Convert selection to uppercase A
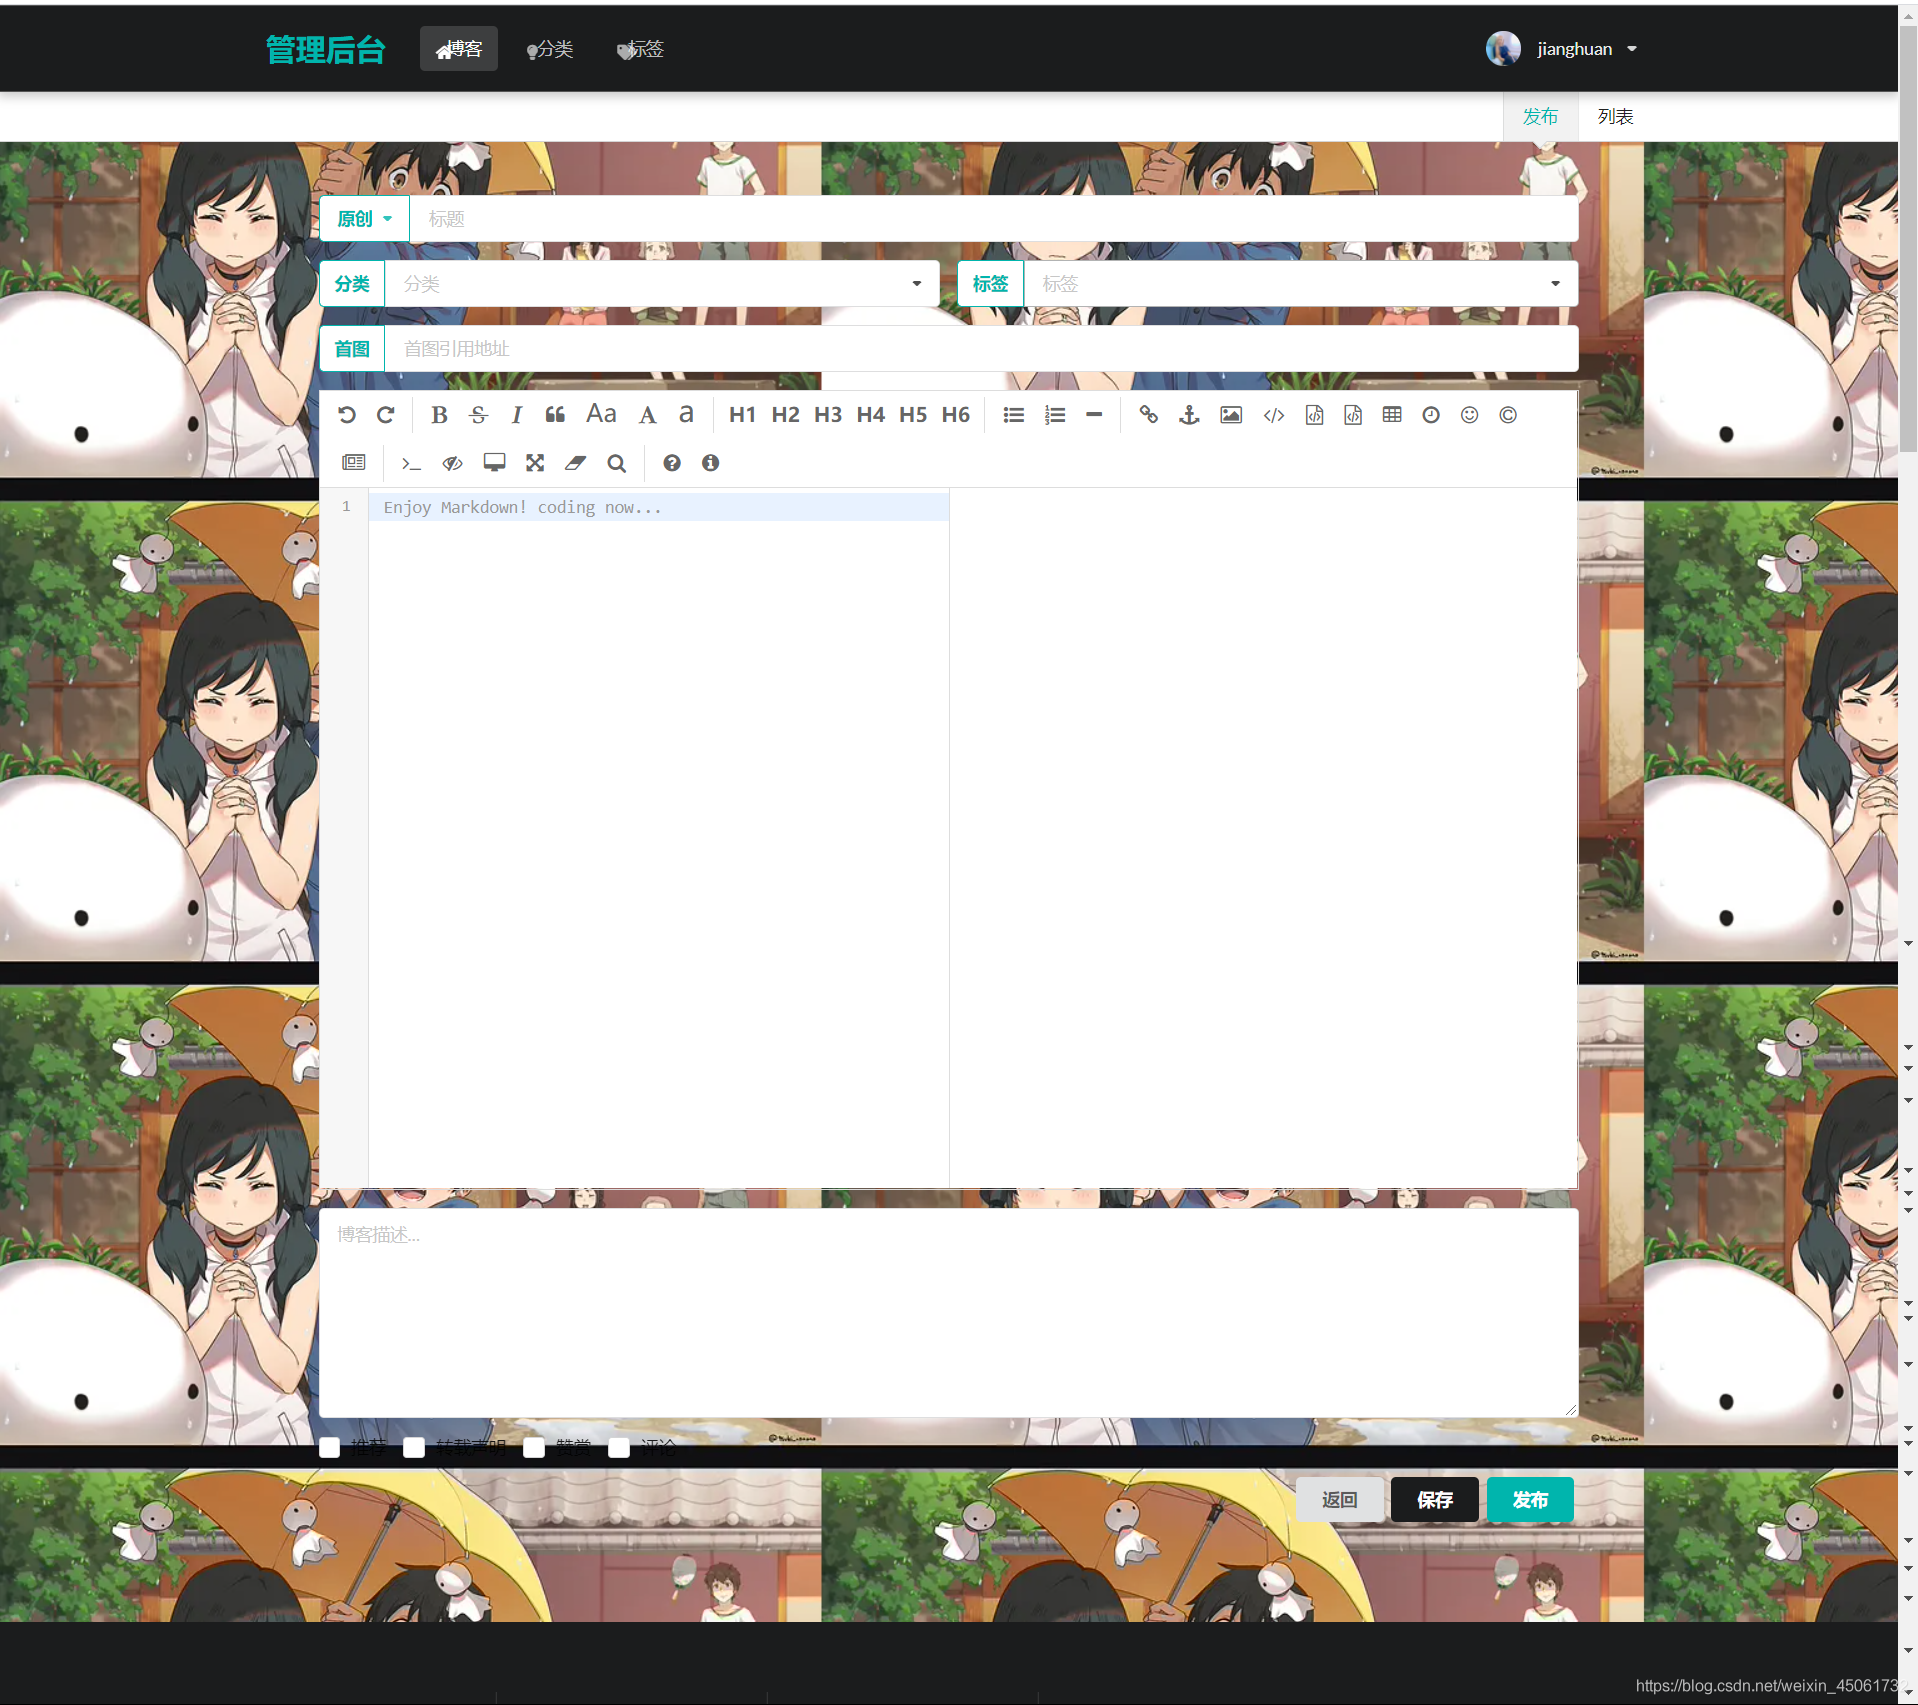 tap(647, 415)
